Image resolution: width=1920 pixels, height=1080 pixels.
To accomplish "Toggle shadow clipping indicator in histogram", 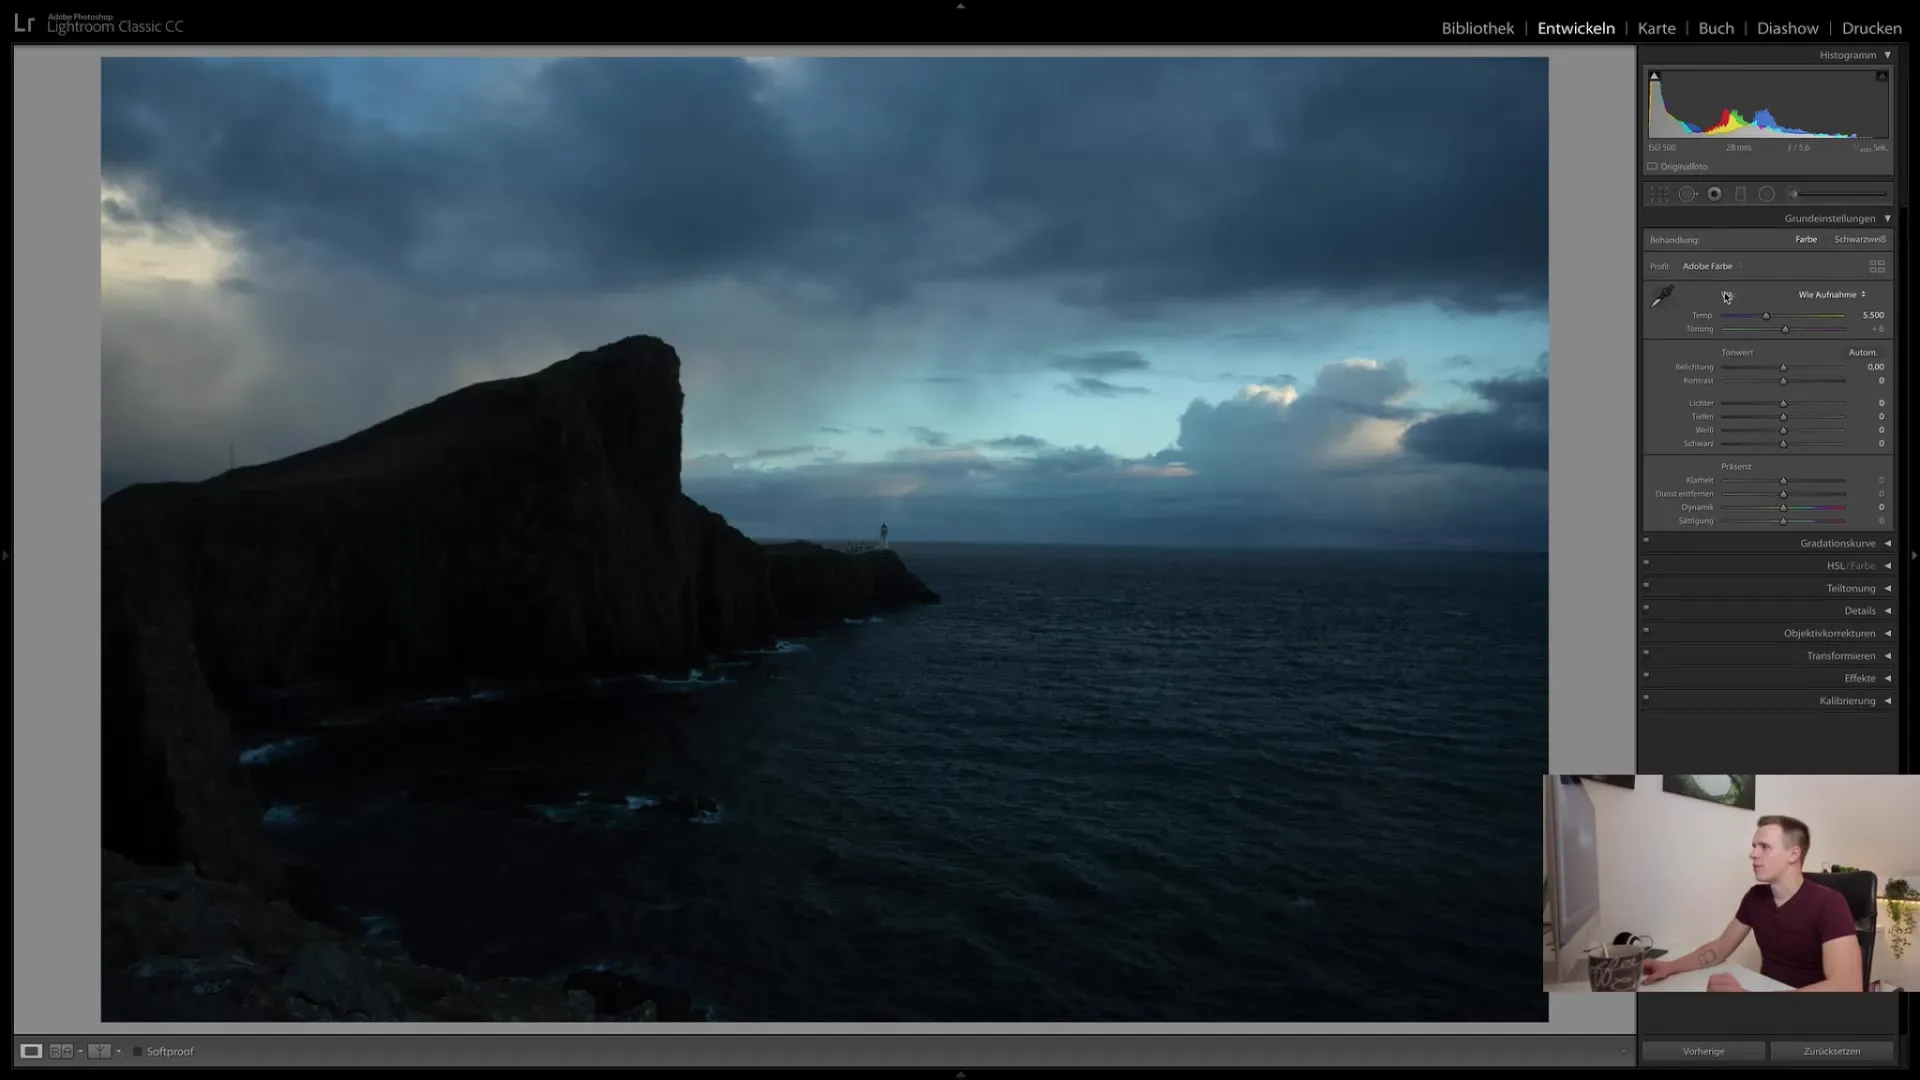I will (1654, 76).
